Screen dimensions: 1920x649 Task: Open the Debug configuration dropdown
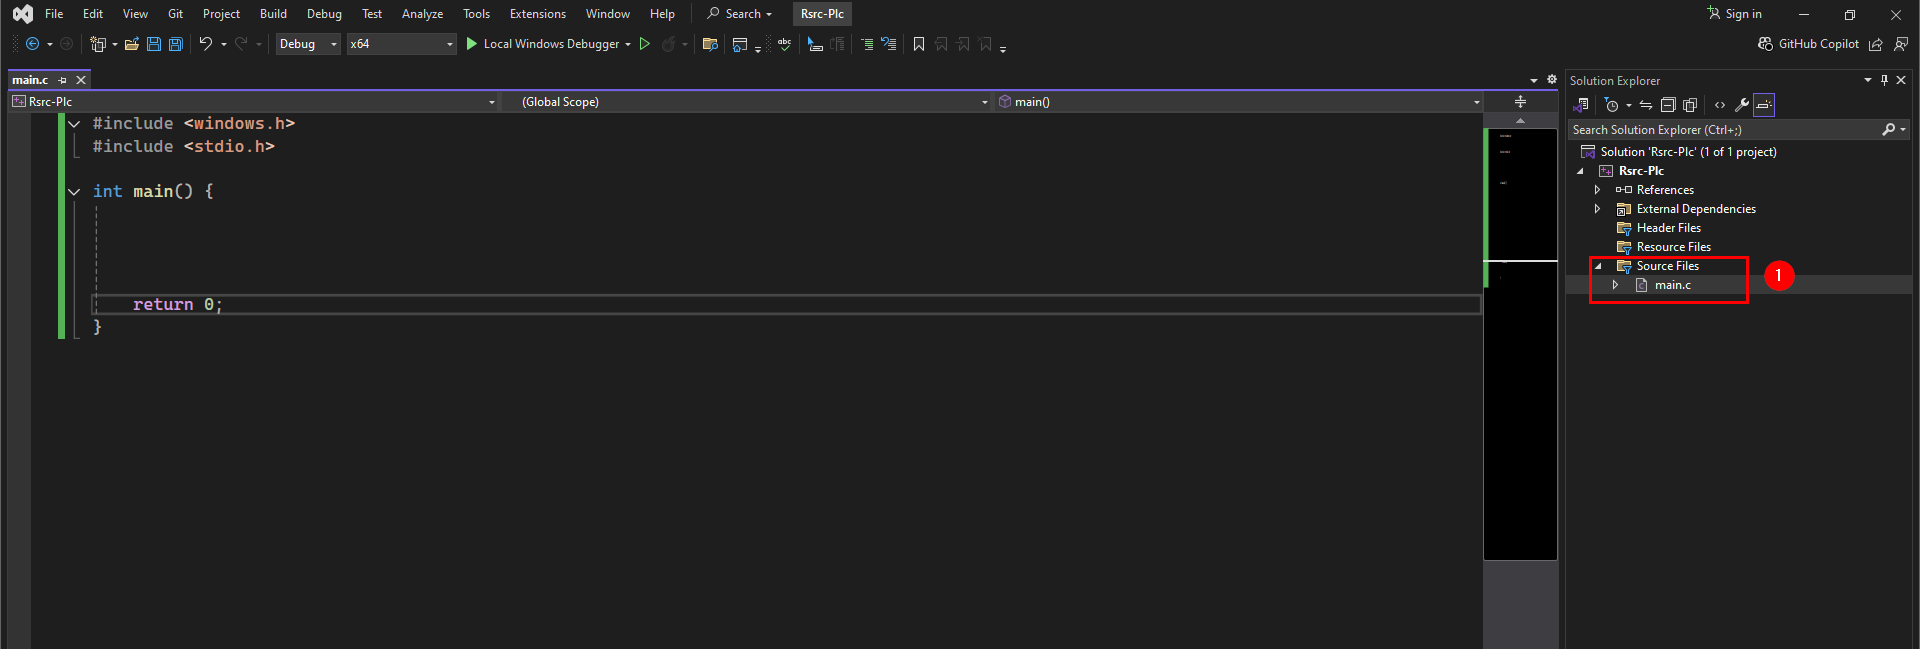click(308, 44)
